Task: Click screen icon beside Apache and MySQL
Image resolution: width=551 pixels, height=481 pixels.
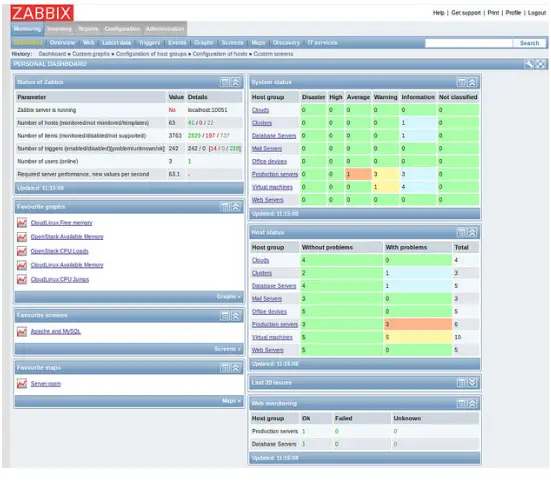Action: point(22,331)
